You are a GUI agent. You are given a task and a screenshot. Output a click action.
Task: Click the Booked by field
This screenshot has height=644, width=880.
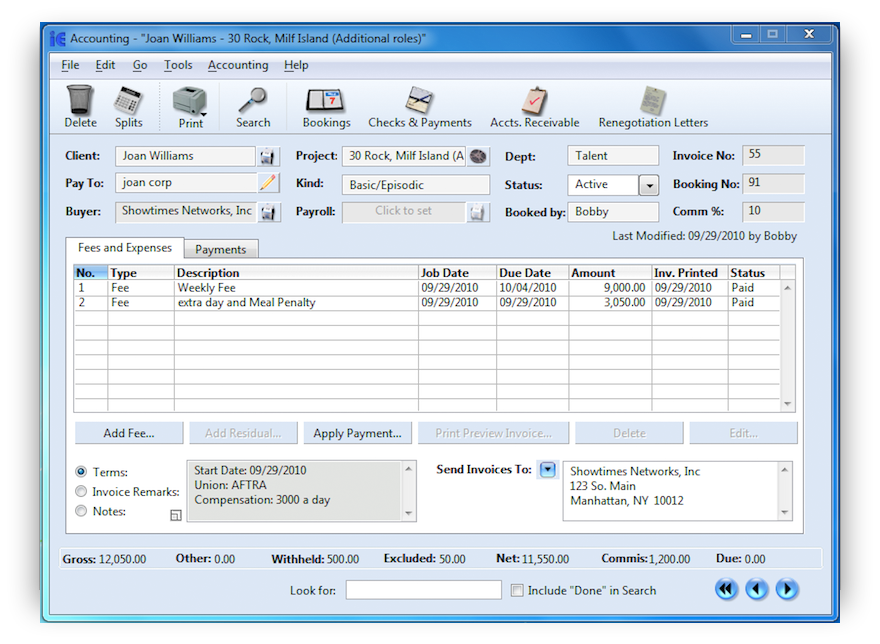click(613, 212)
